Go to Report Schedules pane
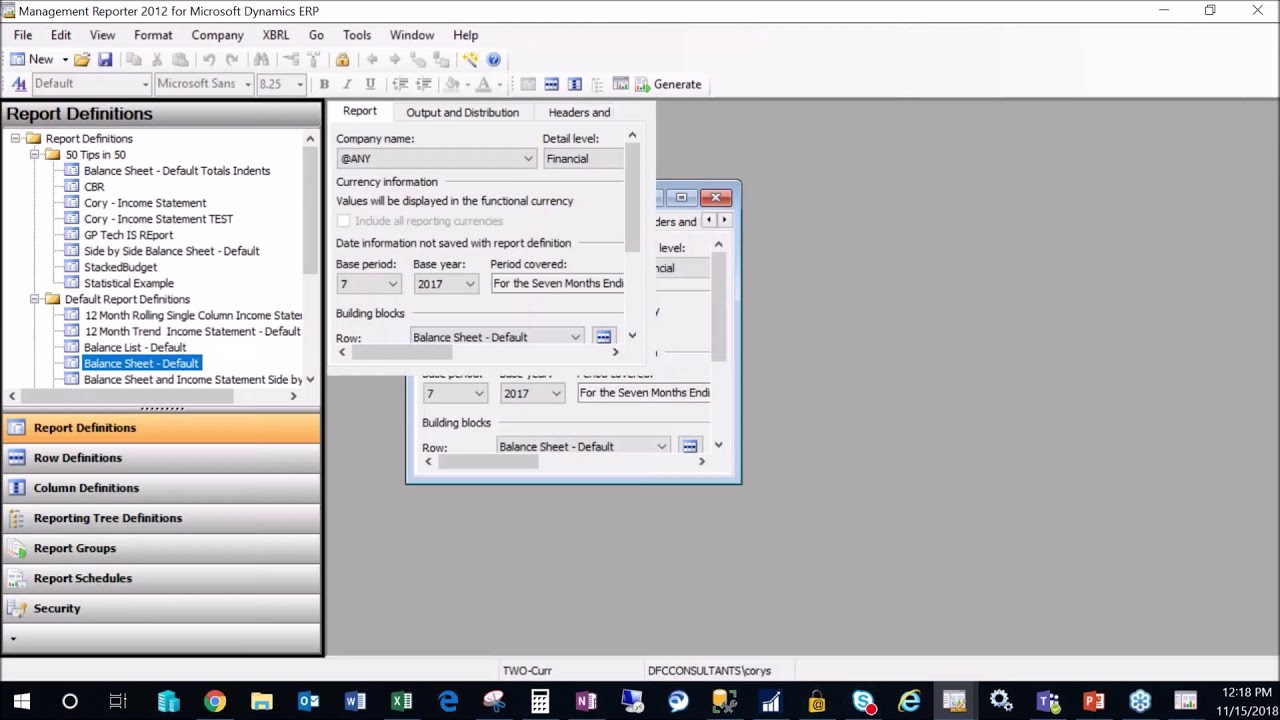The image size is (1280, 720). [162, 578]
